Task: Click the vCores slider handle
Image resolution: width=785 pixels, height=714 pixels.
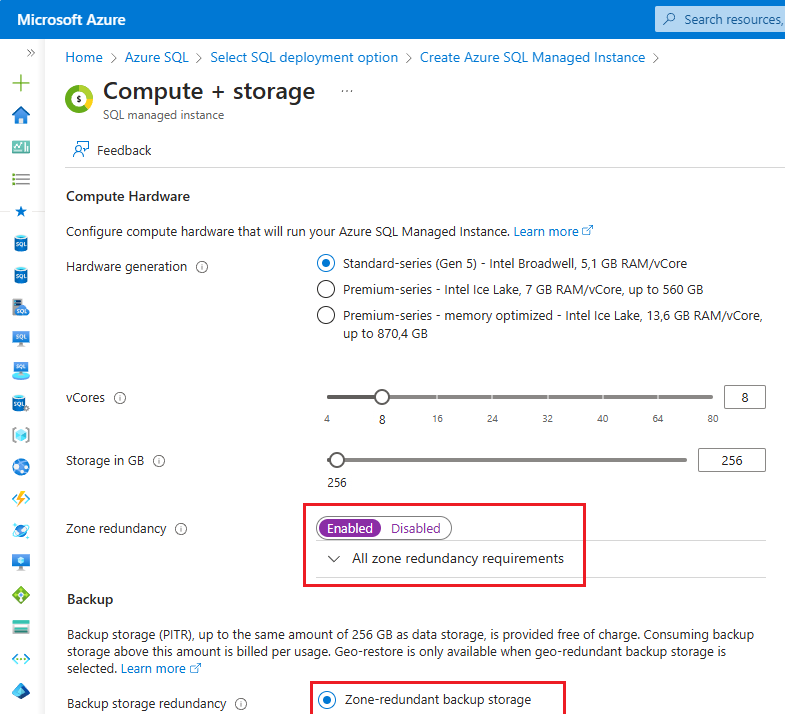Action: coord(381,397)
